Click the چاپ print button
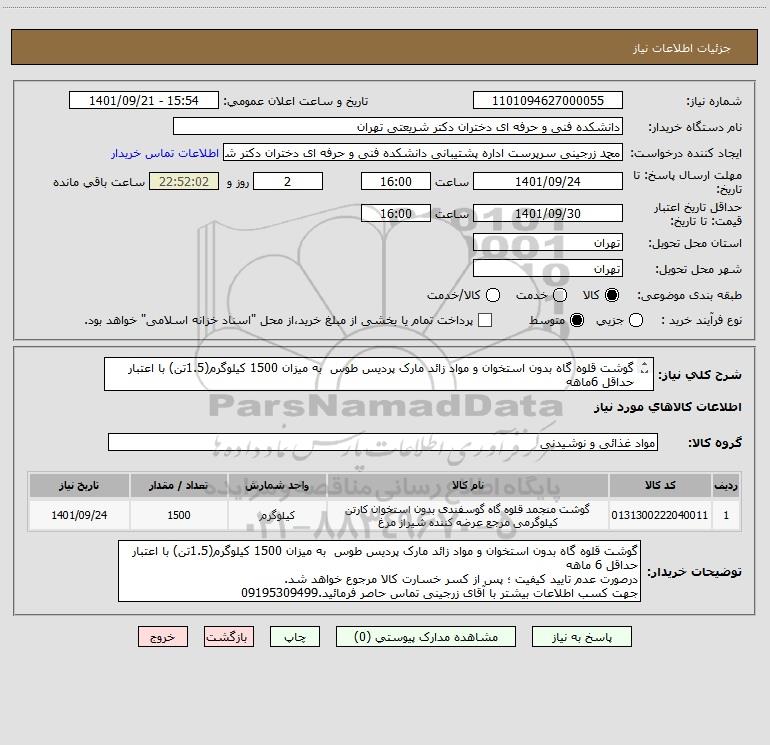The height and width of the screenshot is (745, 770). (295, 636)
